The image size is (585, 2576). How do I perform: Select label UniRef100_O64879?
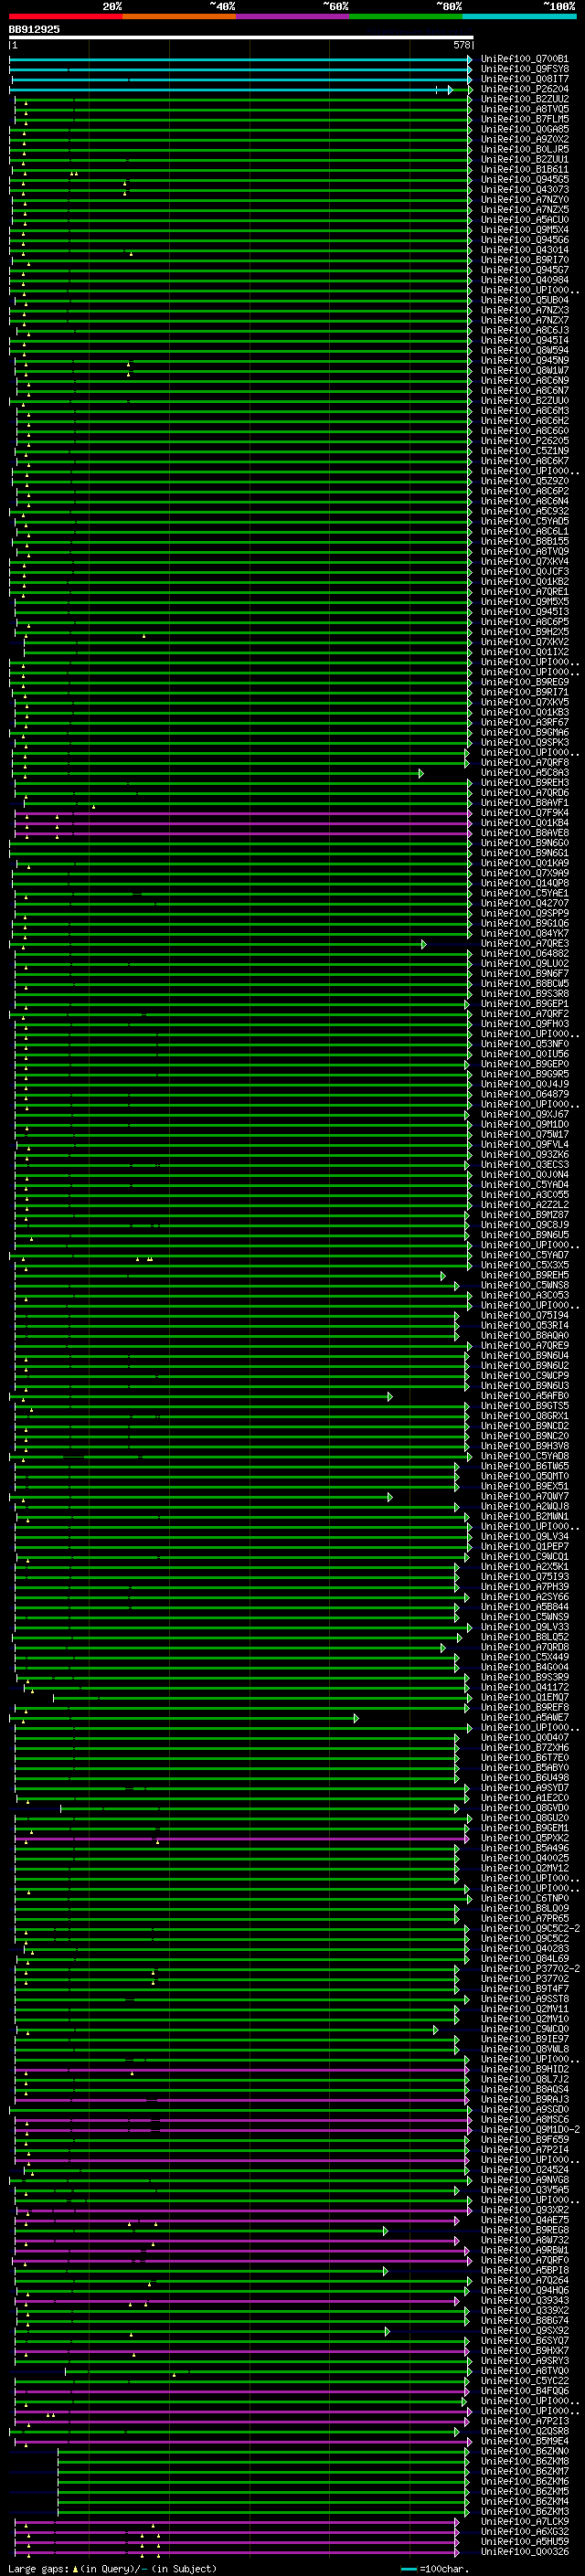(x=524, y=1095)
